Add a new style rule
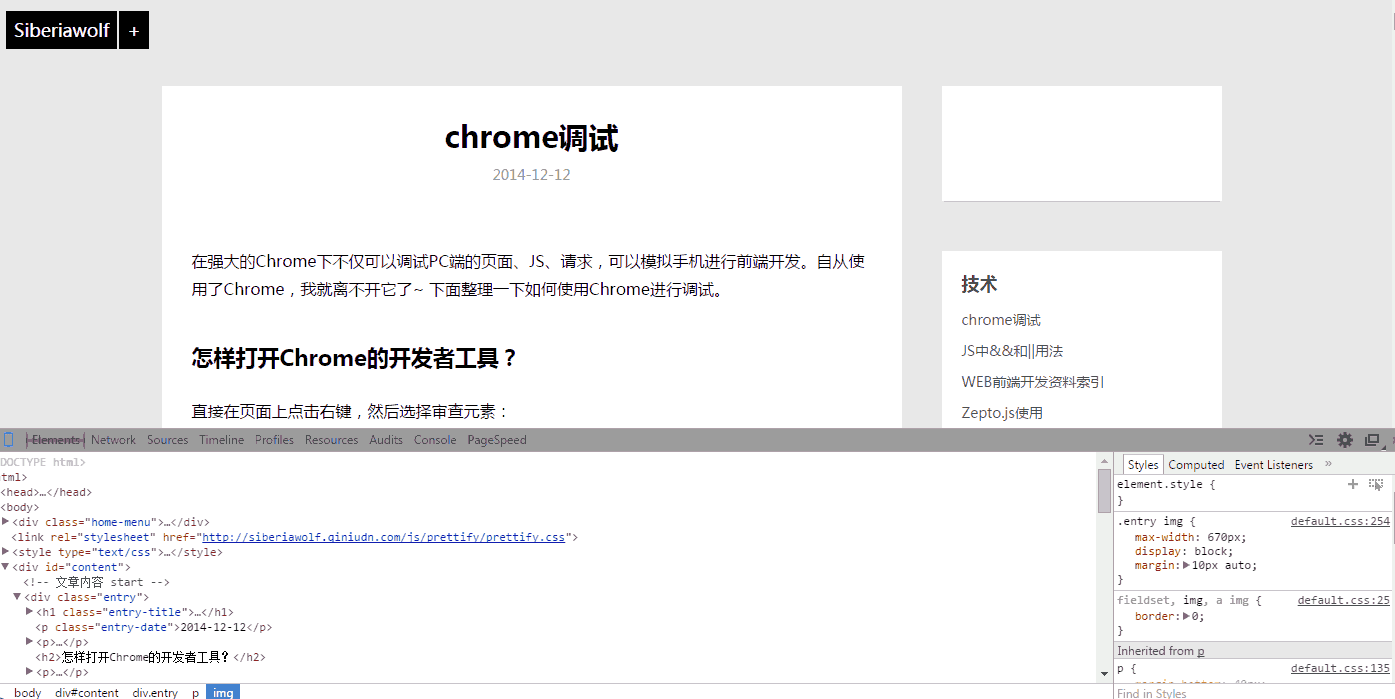The height and width of the screenshot is (699, 1395). click(x=1353, y=484)
